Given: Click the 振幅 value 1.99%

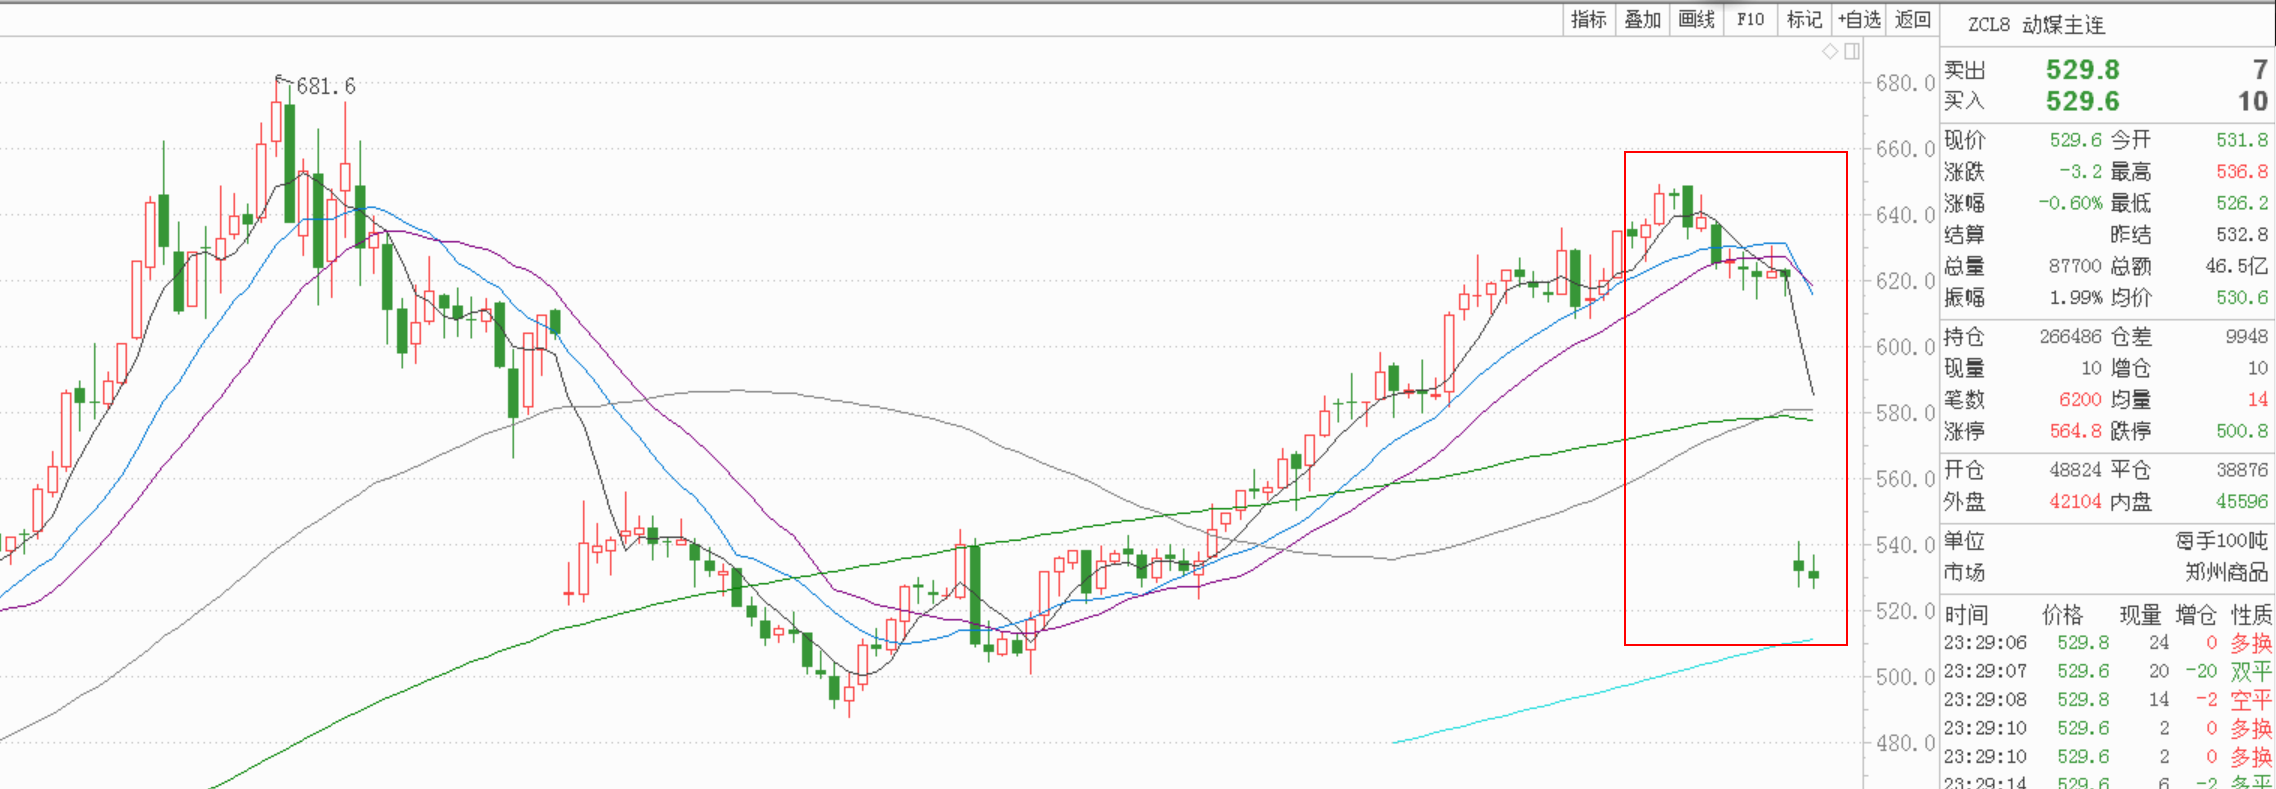Looking at the screenshot, I should pyautogui.click(x=2076, y=297).
